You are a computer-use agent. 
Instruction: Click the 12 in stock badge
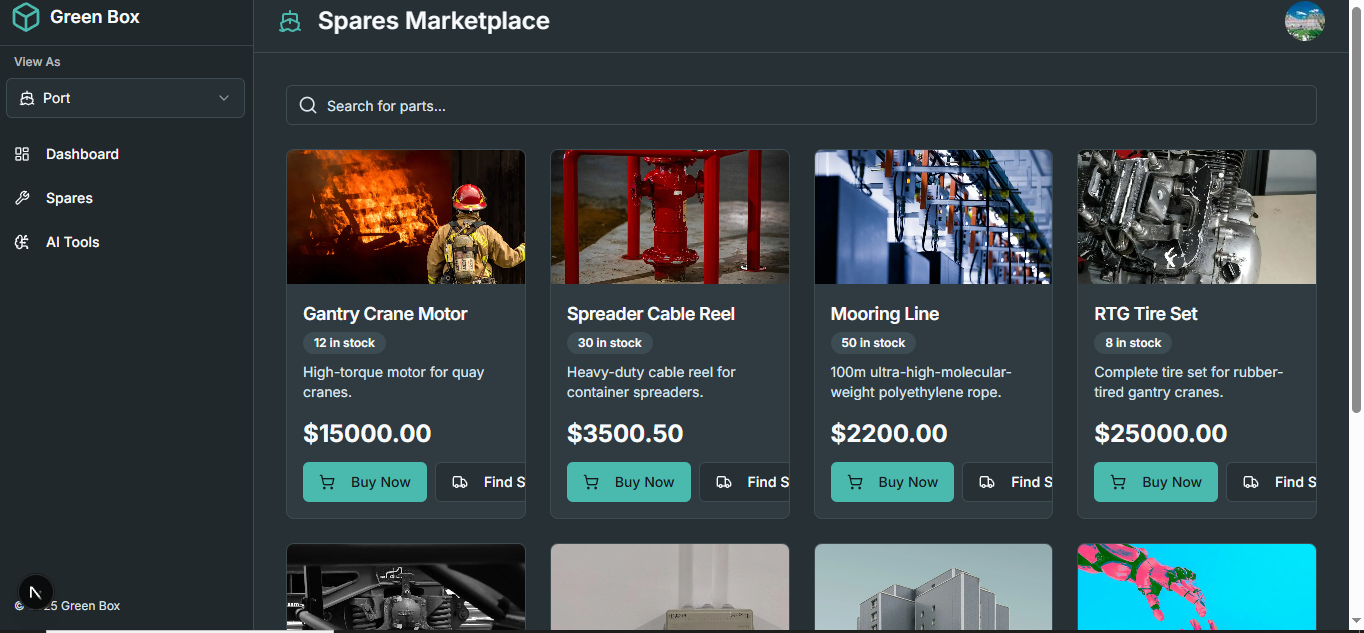(344, 343)
